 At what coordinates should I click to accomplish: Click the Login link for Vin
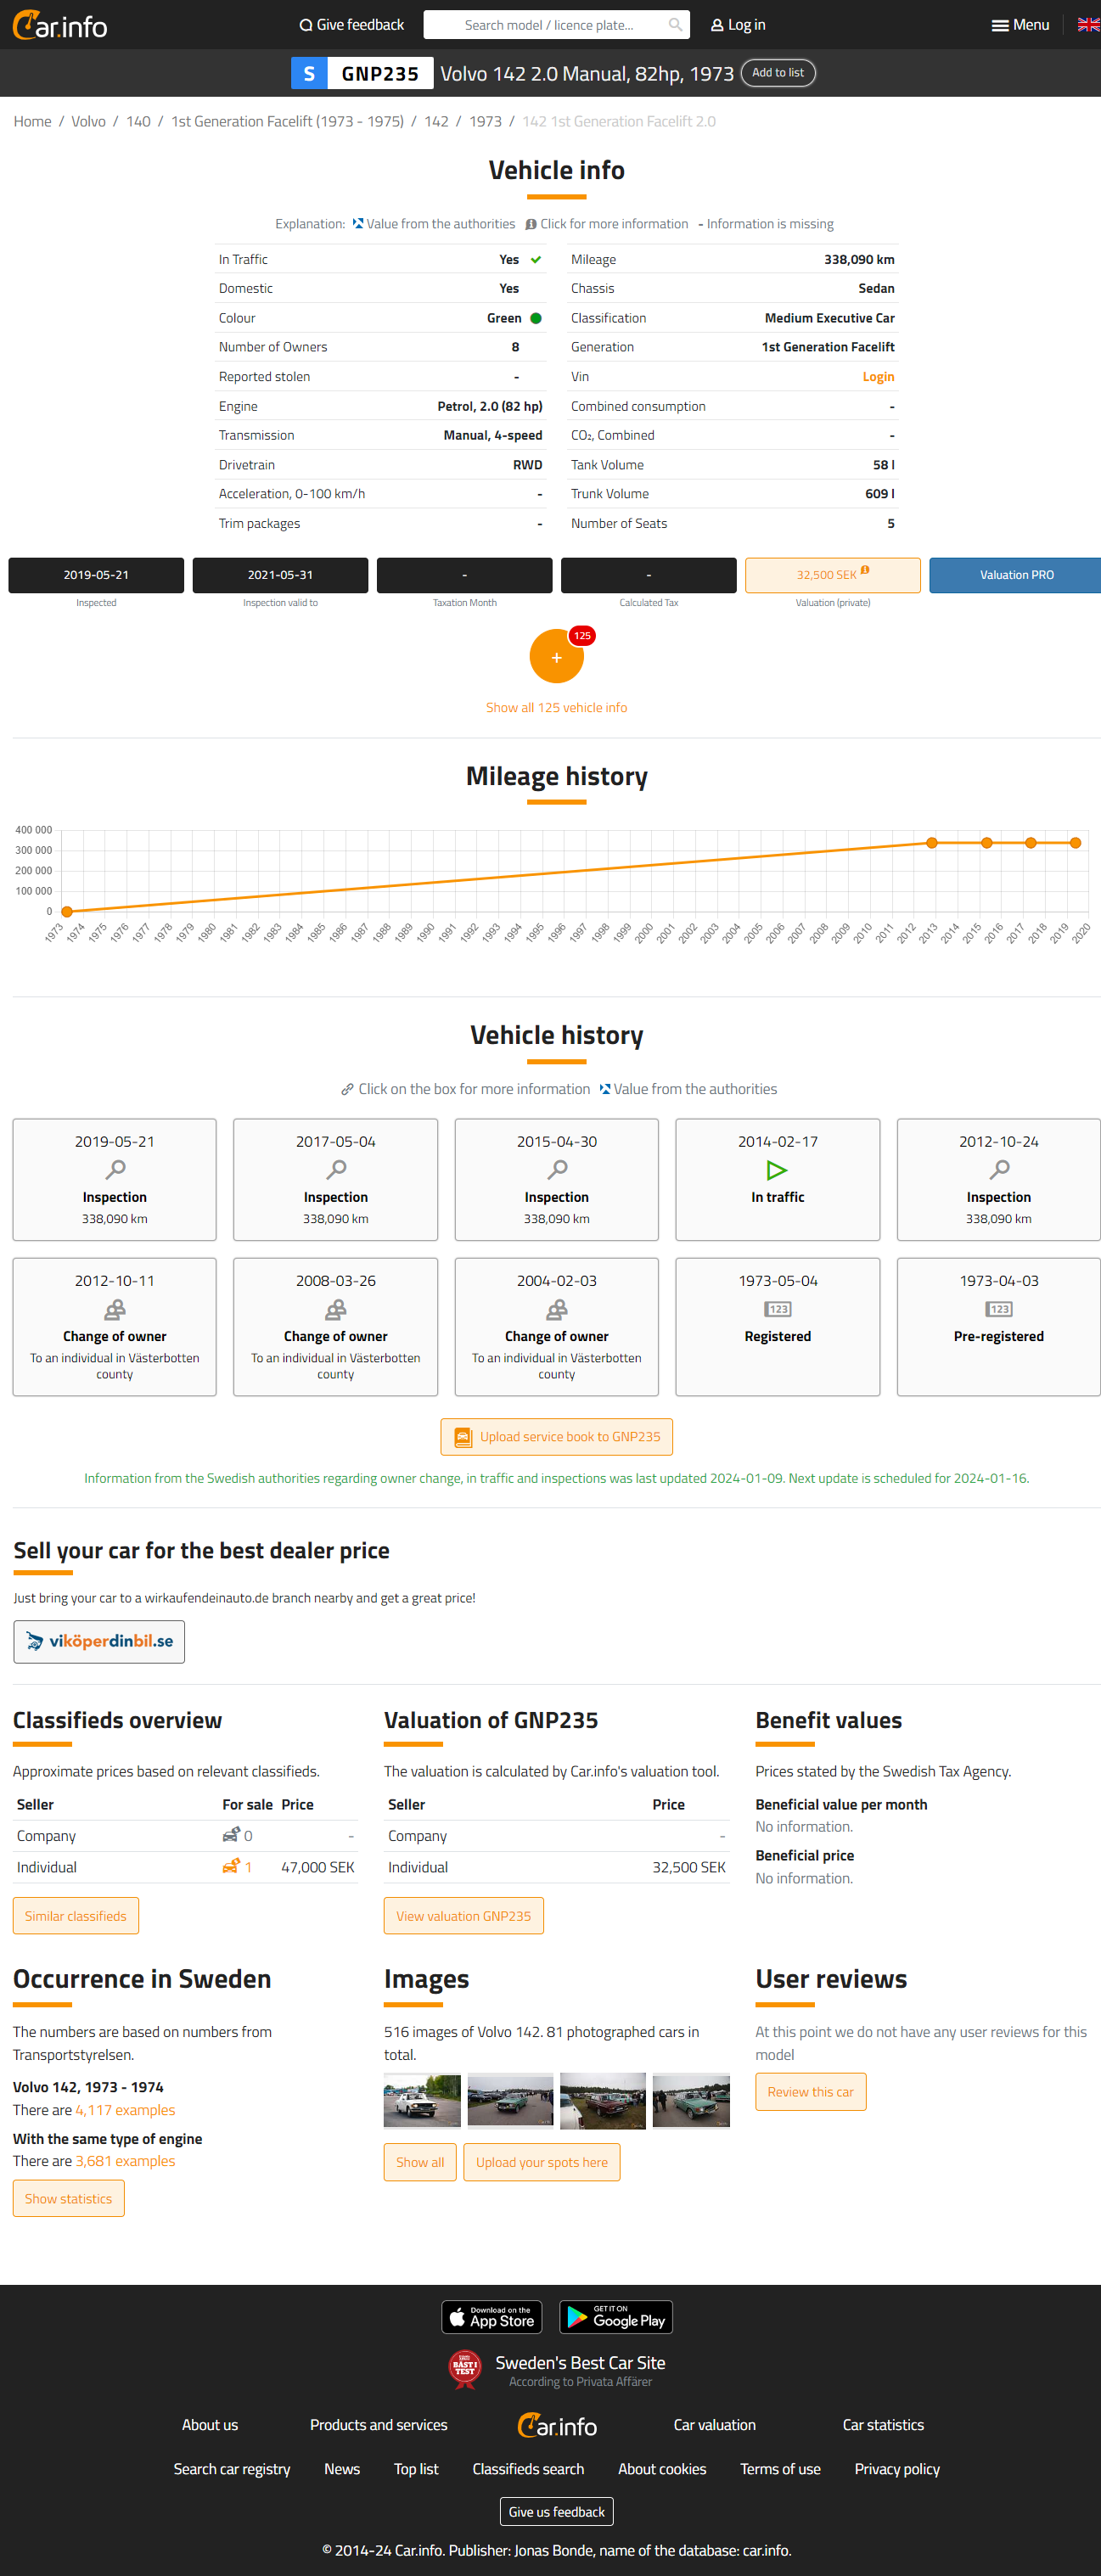(x=877, y=377)
